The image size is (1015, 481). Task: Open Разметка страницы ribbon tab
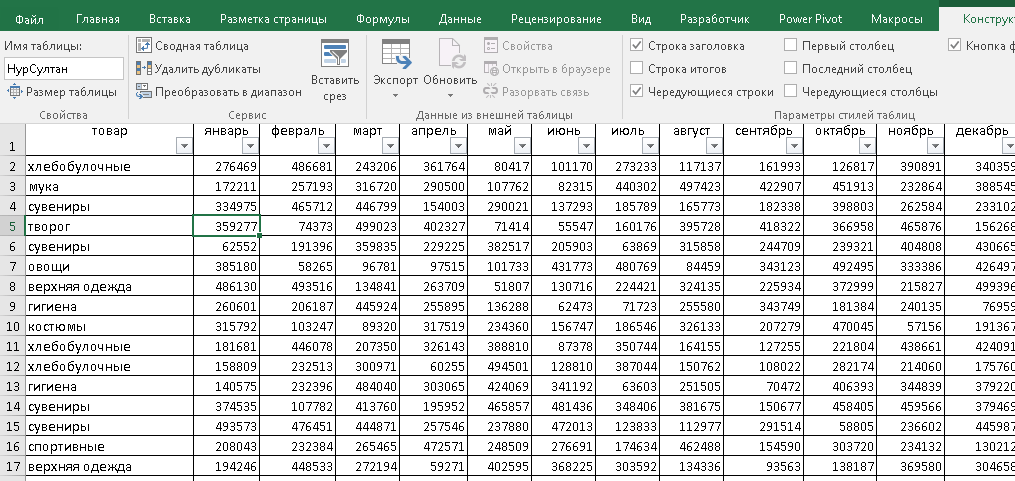coord(273,19)
